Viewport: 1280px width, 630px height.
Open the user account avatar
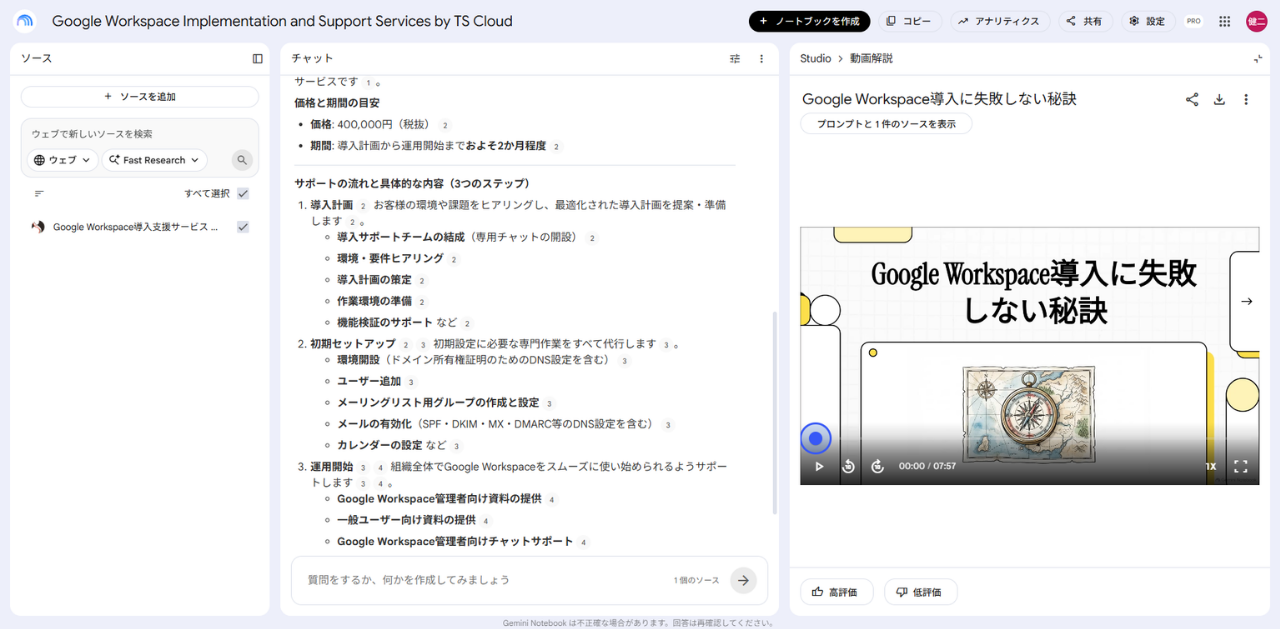1256,21
